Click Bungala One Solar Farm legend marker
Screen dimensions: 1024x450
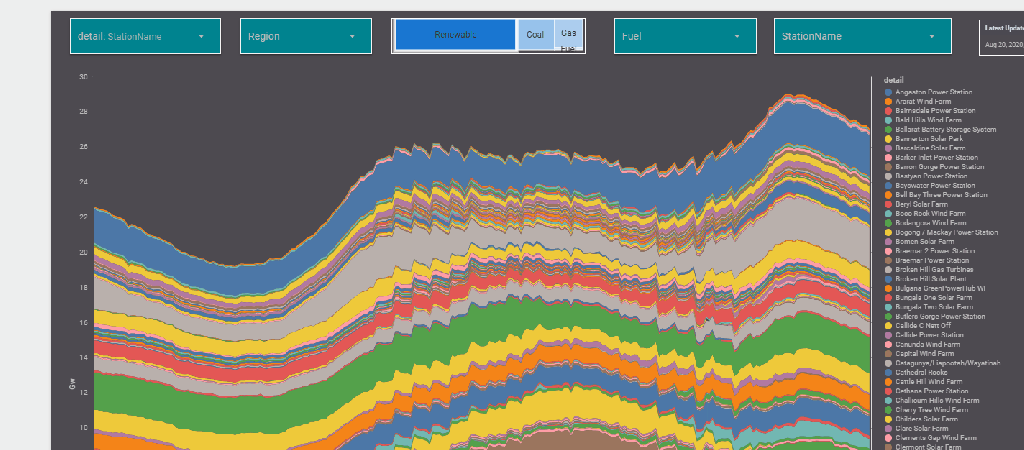pyautogui.click(x=888, y=298)
